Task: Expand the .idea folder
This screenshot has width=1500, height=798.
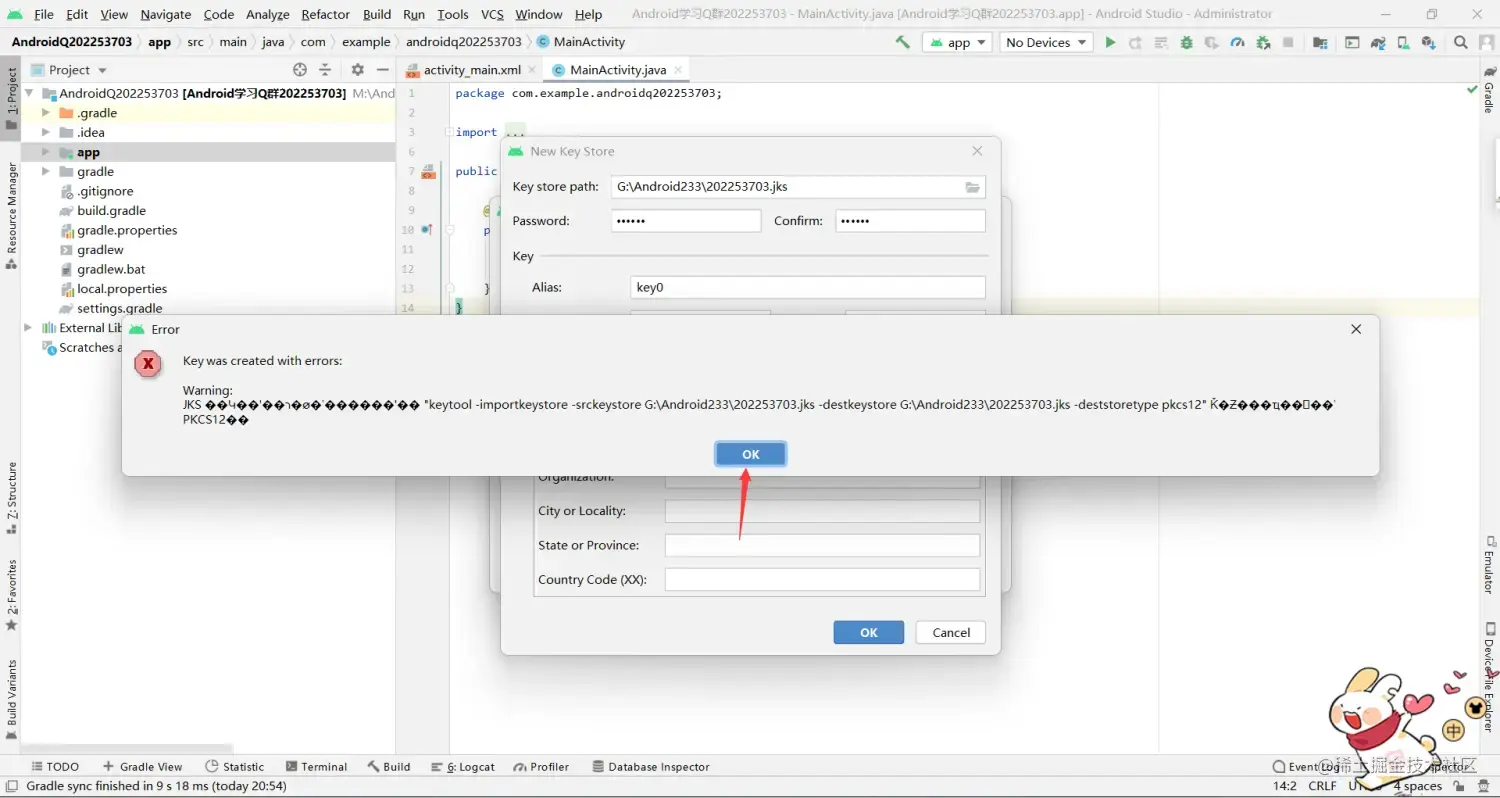Action: click(x=46, y=132)
